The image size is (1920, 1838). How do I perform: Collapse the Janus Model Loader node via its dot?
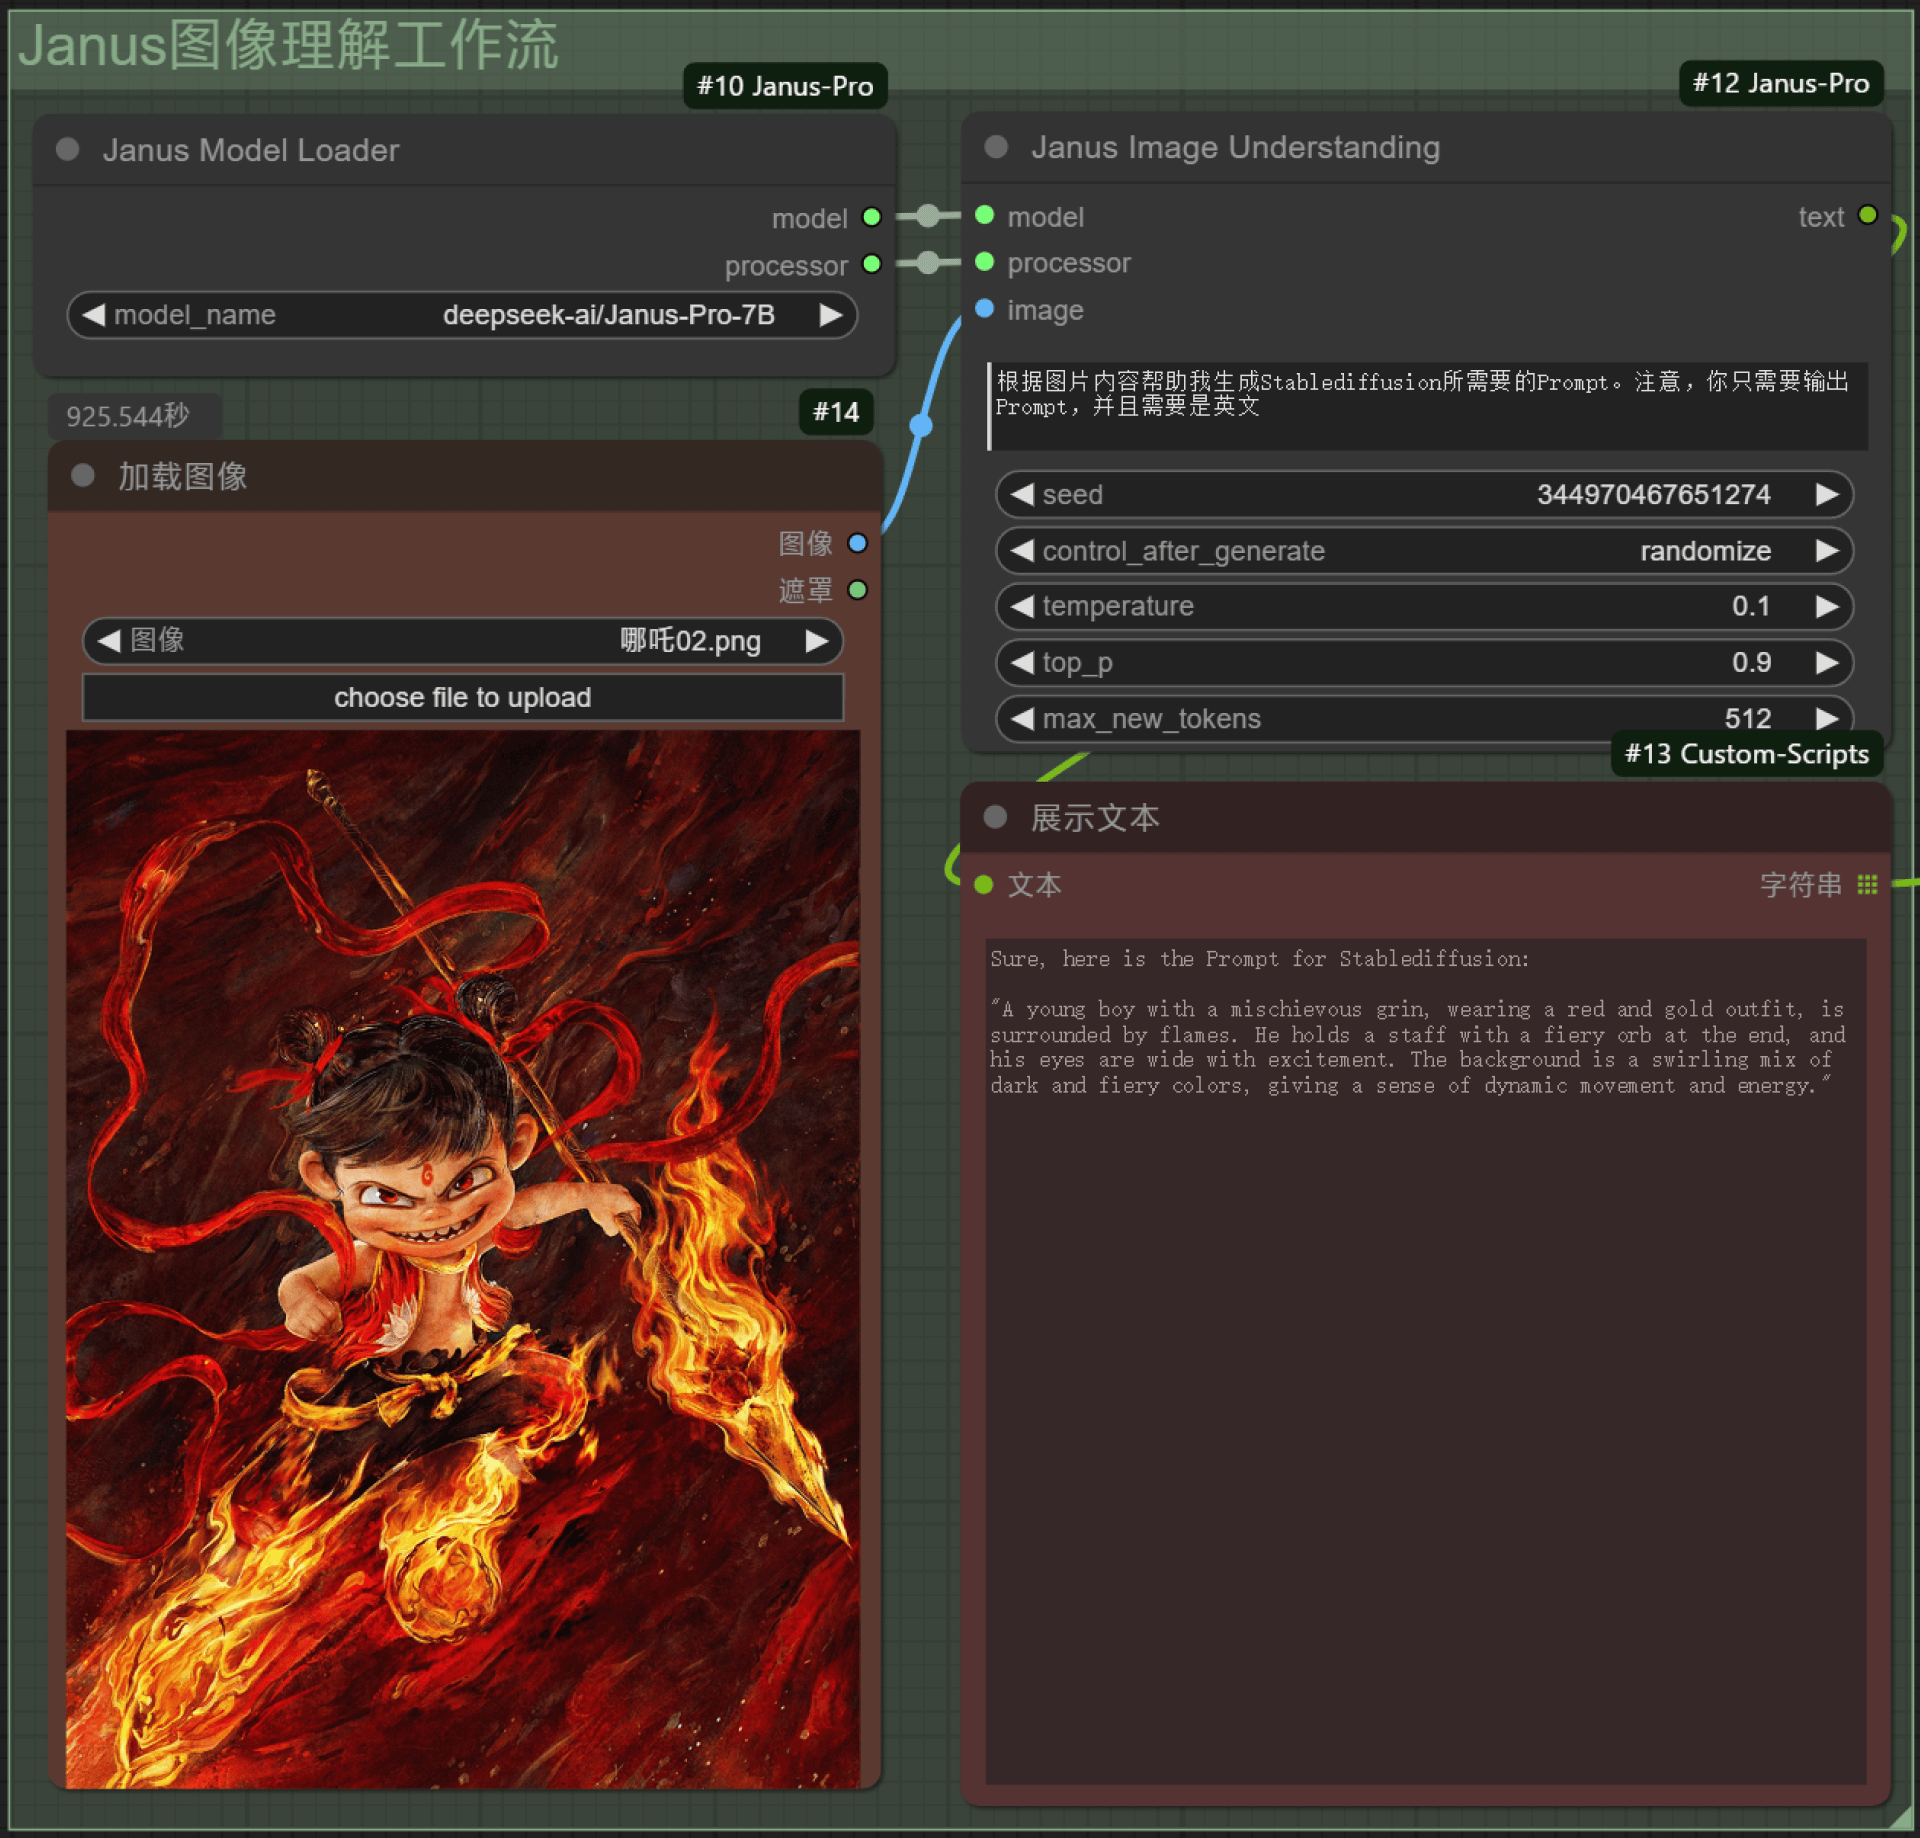[x=68, y=149]
